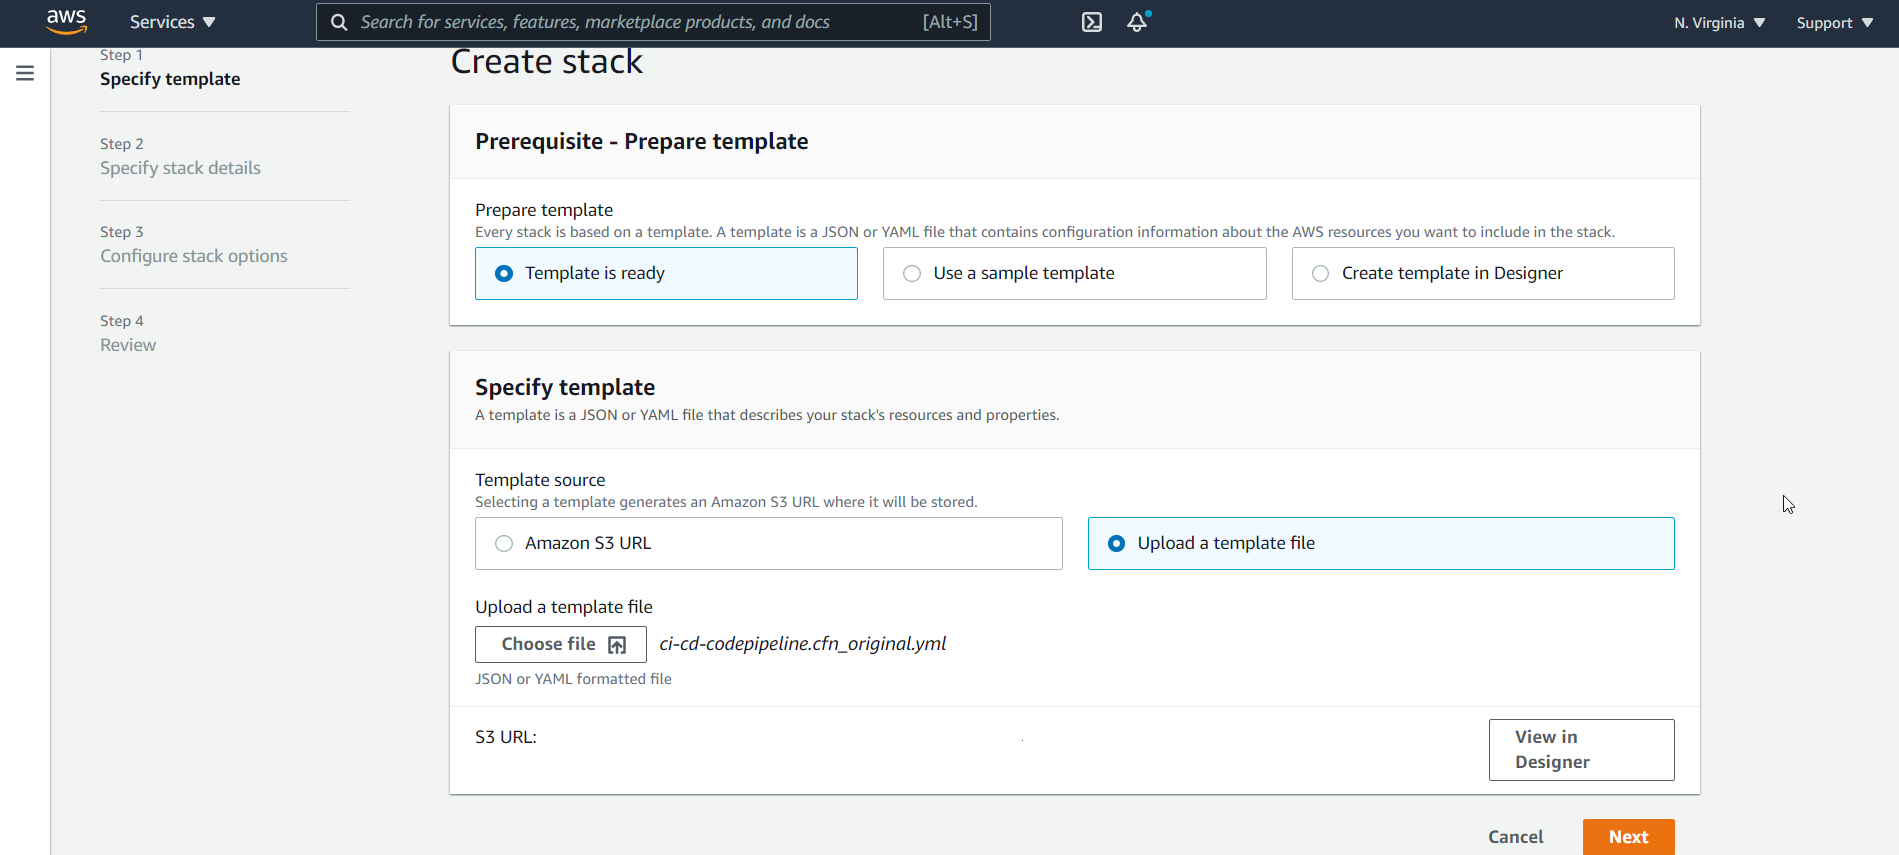
Task: Select the Template is ready option
Action: coord(505,273)
